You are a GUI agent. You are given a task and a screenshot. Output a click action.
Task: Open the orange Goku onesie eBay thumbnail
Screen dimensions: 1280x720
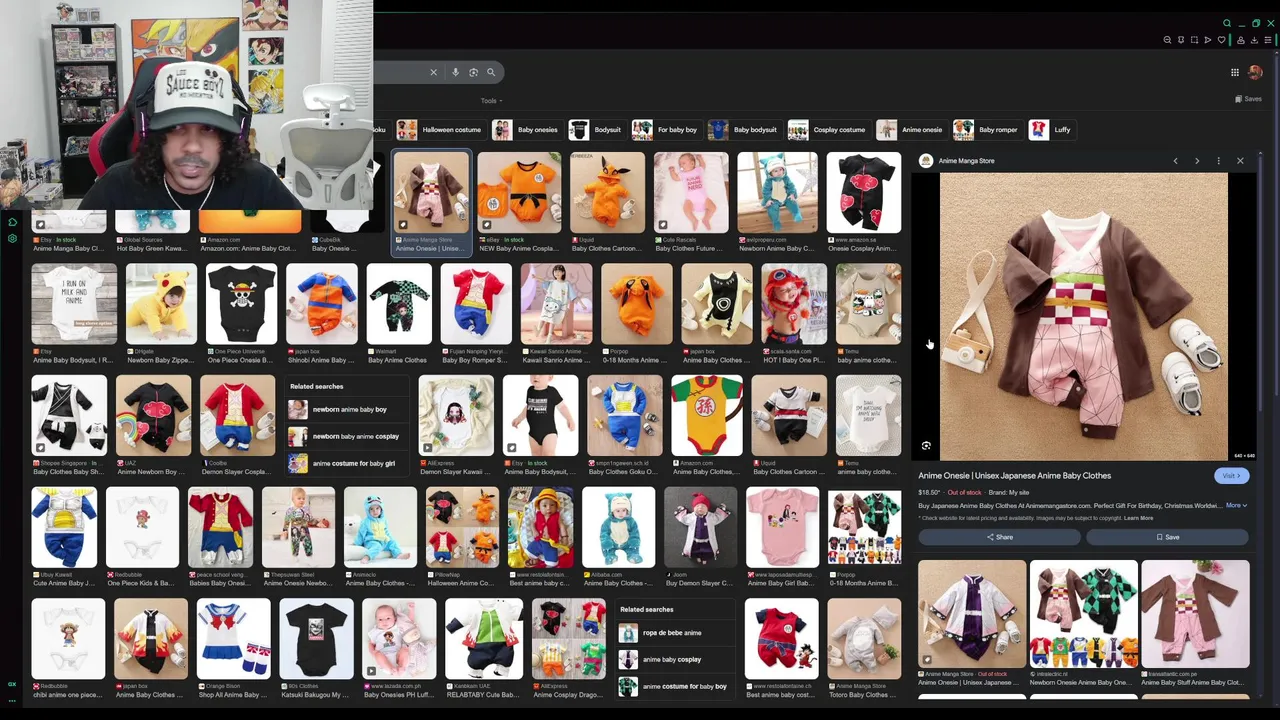pos(519,193)
